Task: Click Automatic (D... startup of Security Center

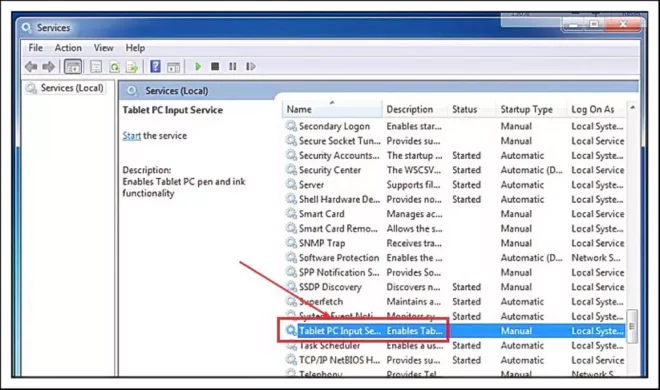Action: coord(531,170)
